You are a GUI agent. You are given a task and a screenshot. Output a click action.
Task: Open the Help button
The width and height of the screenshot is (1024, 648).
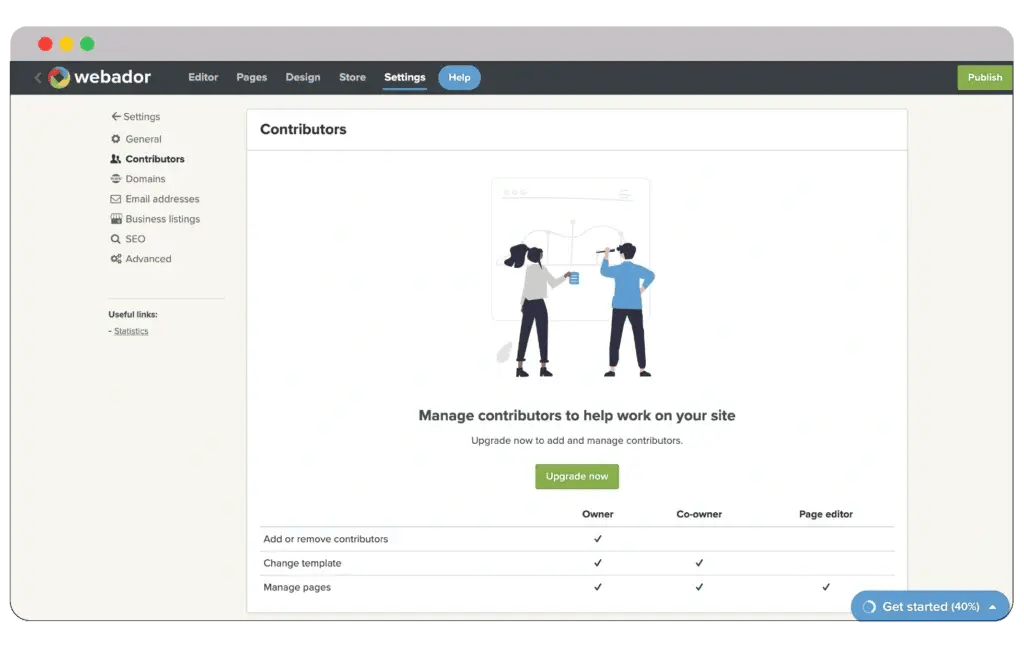pyautogui.click(x=459, y=77)
